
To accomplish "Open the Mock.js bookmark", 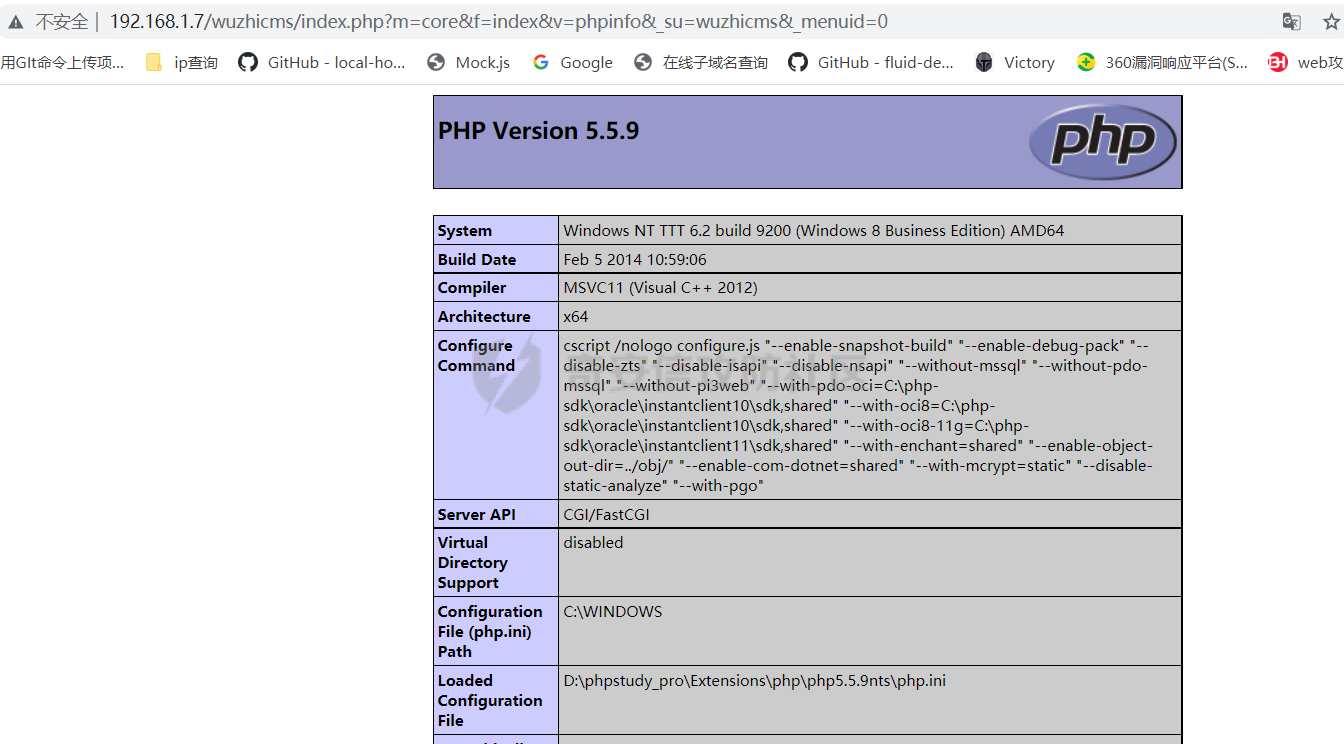I will (x=468, y=62).
